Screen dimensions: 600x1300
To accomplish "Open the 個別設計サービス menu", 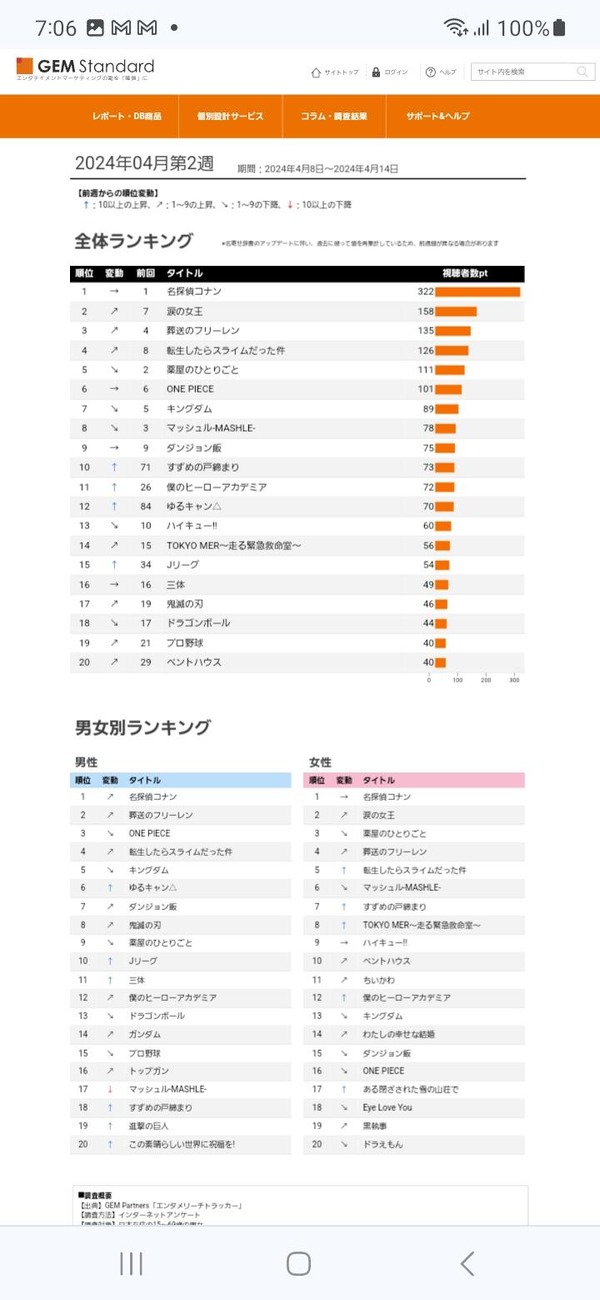I will tap(231, 116).
